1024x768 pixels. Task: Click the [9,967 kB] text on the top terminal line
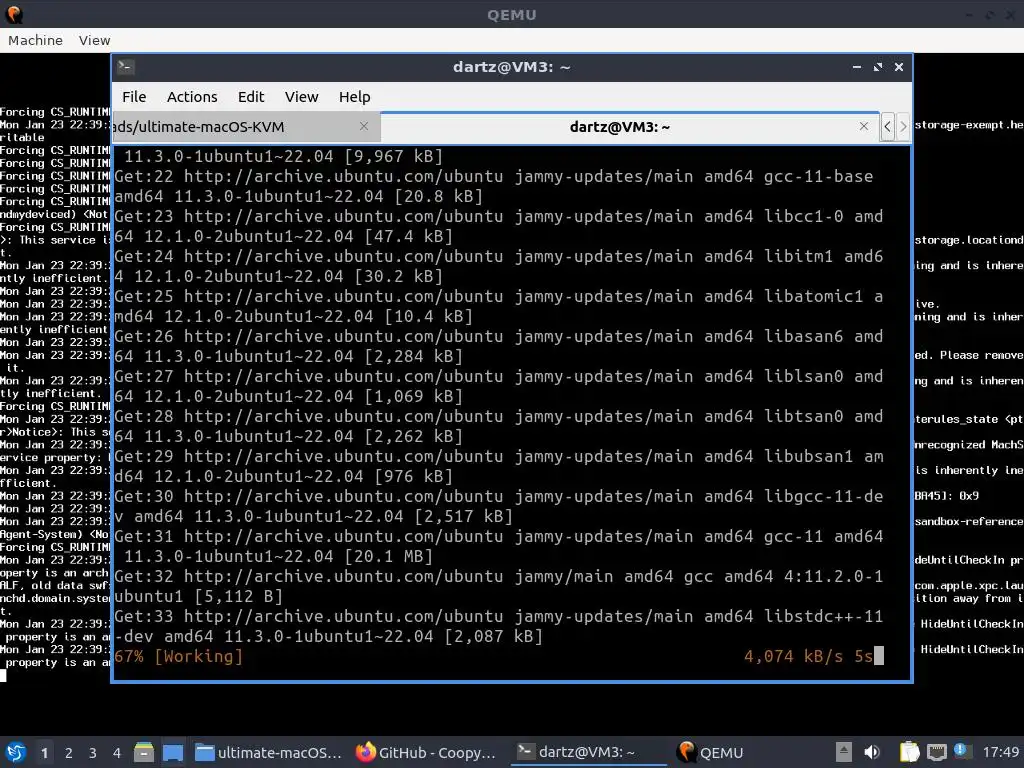394,157
